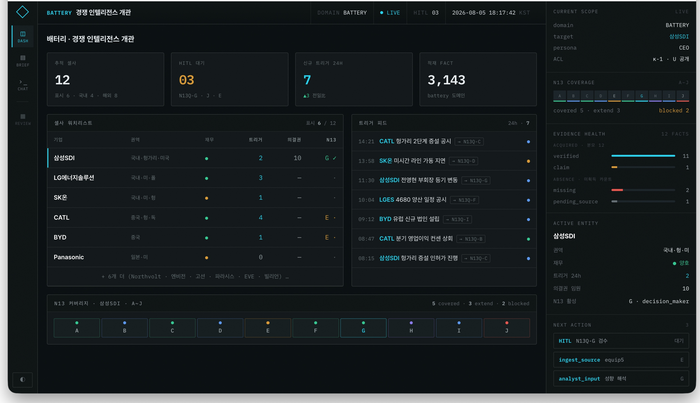The width and height of the screenshot is (700, 403).
Task: Click the DOMAIN BATTERY header field
Action: (342, 12)
